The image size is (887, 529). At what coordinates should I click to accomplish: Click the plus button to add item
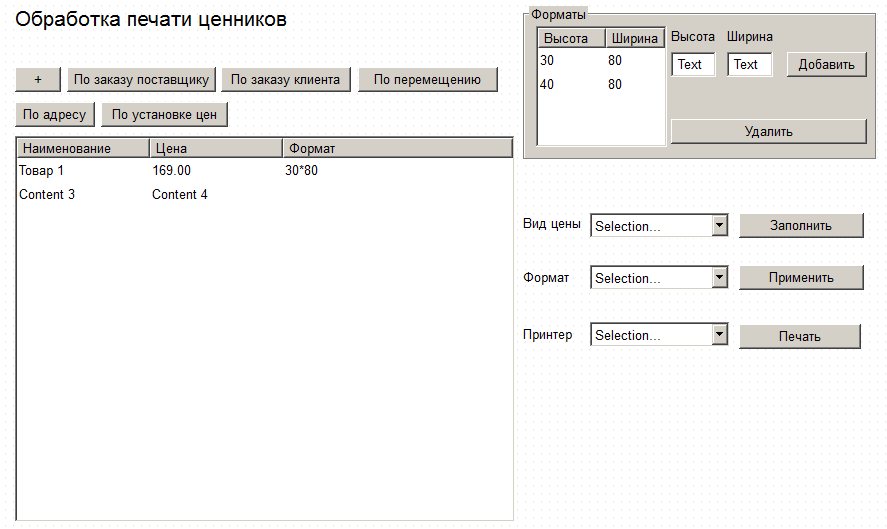[x=38, y=80]
